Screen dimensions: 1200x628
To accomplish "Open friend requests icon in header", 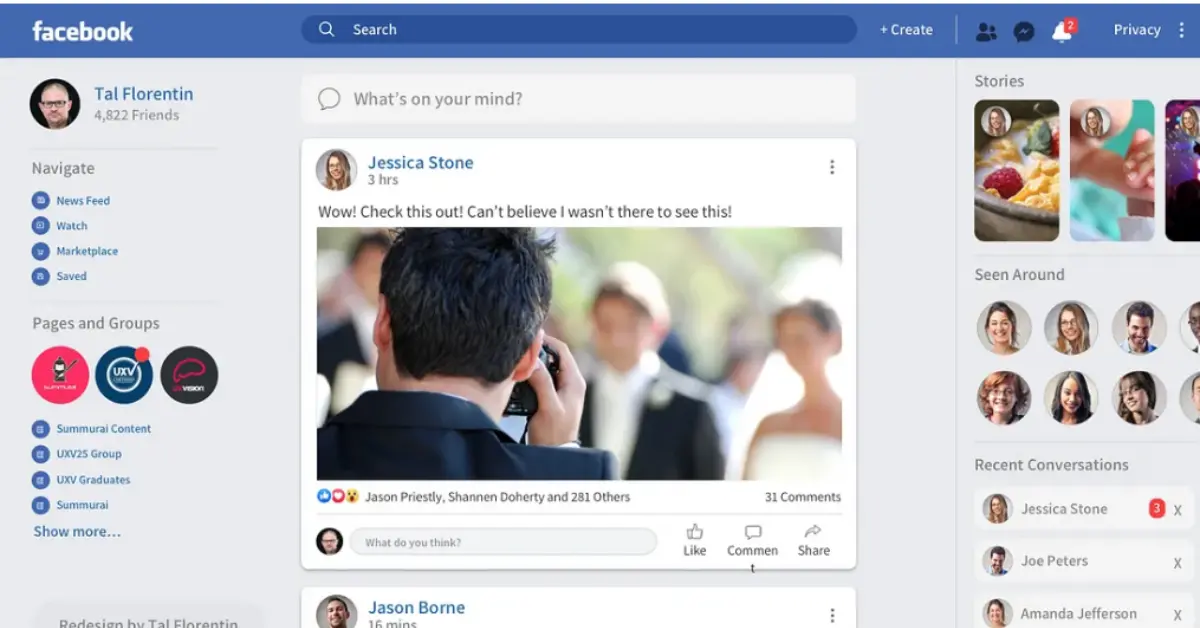I will 986,31.
